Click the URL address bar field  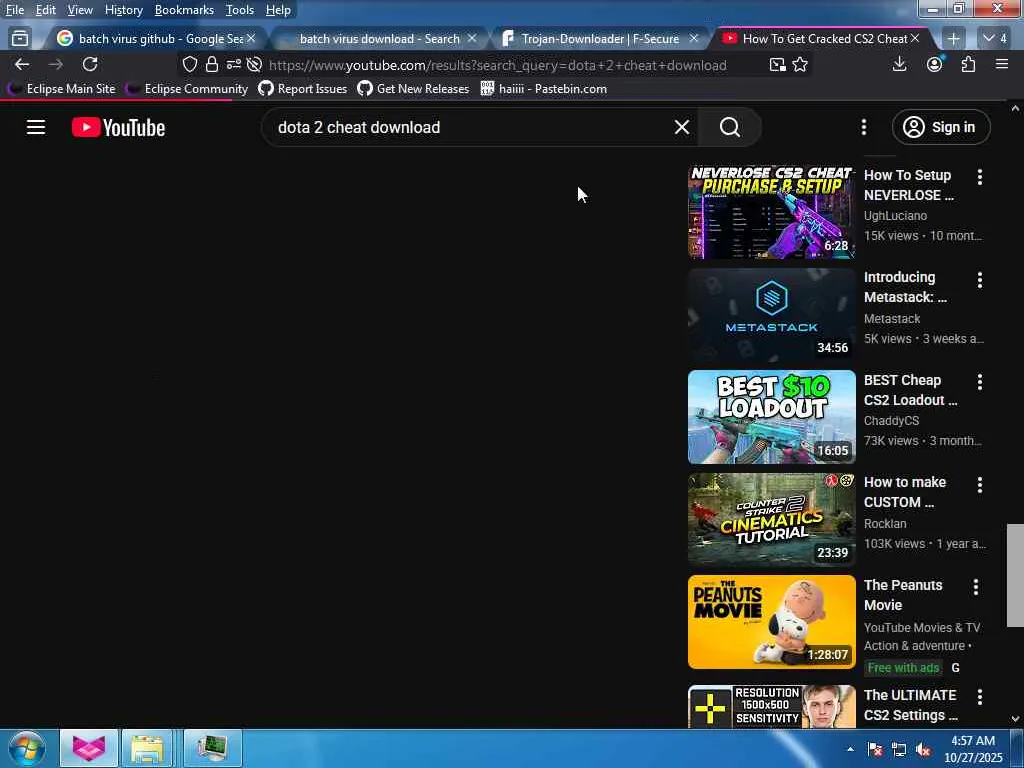(496, 65)
